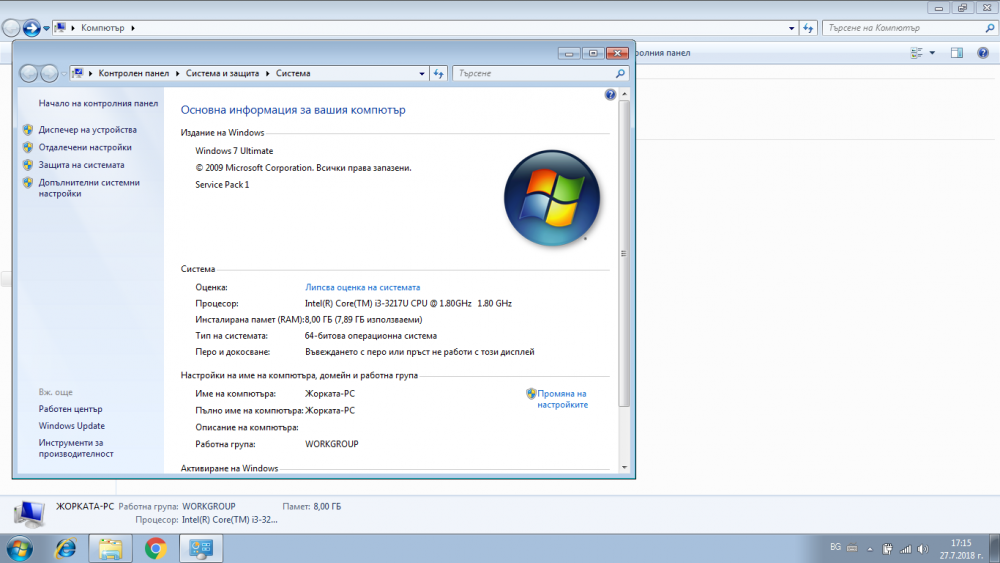Viewport: 1000px width, 563px height.
Task: Click scrollbar up arrow in System window
Action: click(x=624, y=94)
